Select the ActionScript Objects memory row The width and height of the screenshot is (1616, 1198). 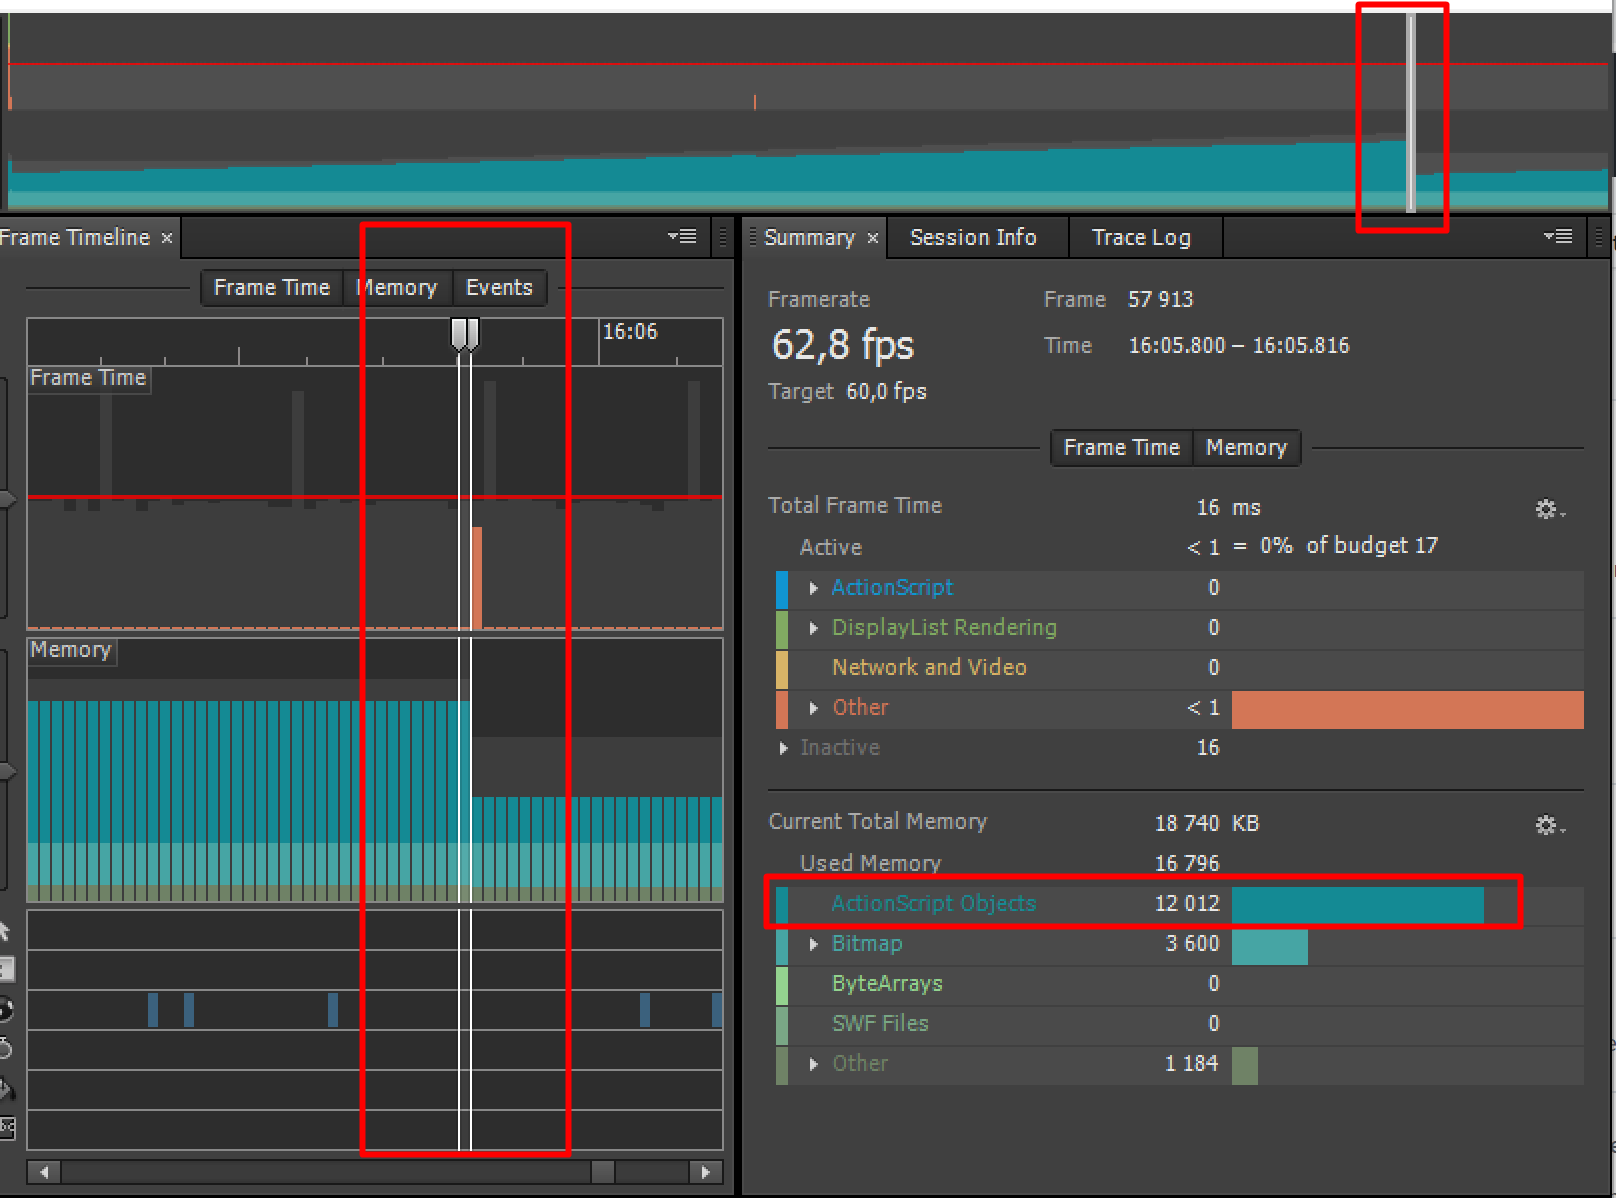click(1180, 904)
